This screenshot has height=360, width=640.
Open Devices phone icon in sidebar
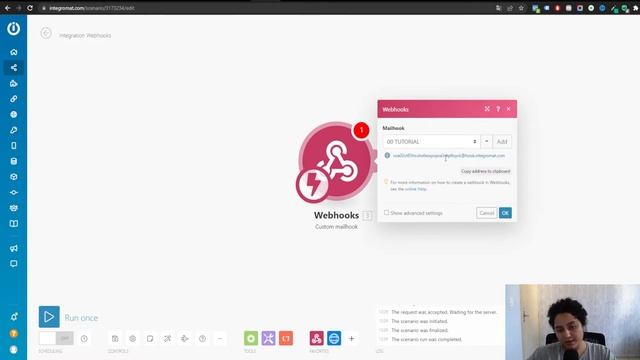coord(13,146)
